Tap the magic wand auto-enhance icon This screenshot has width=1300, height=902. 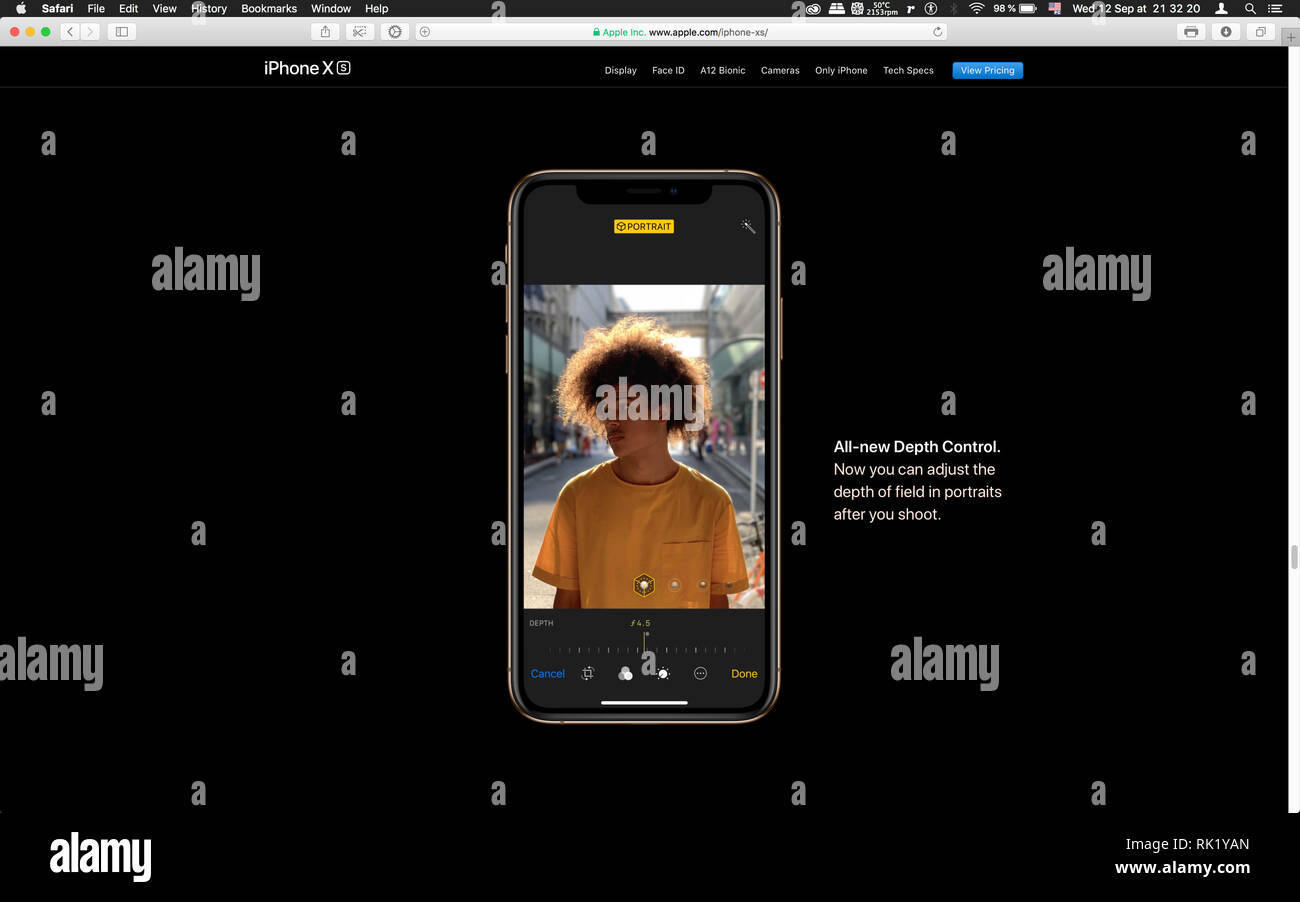[x=748, y=227]
